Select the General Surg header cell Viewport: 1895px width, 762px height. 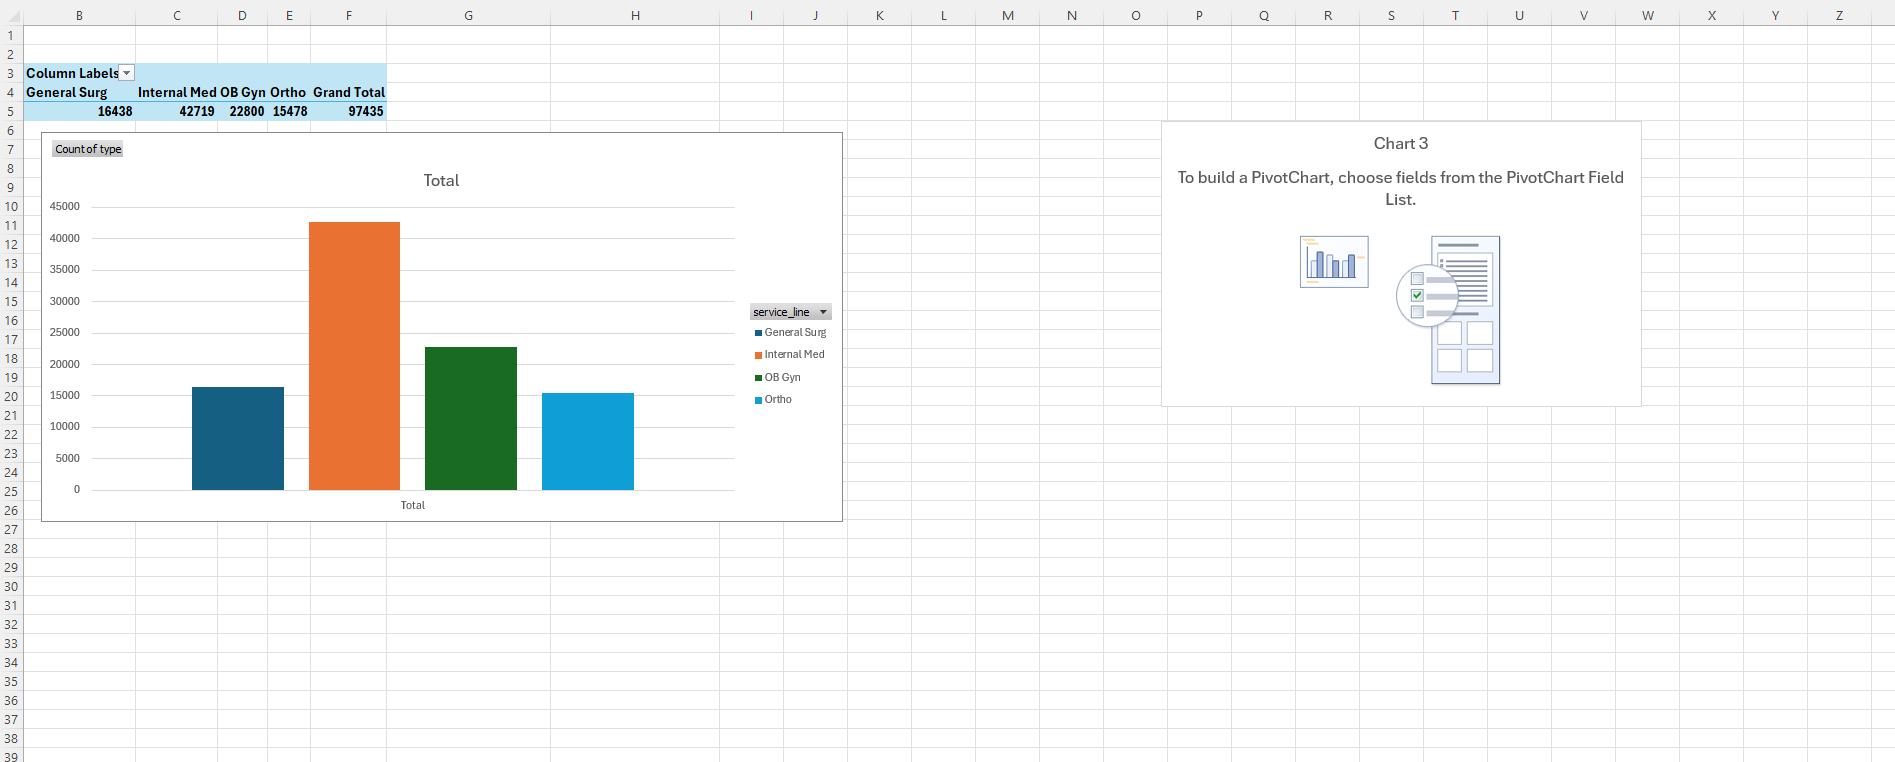80,92
